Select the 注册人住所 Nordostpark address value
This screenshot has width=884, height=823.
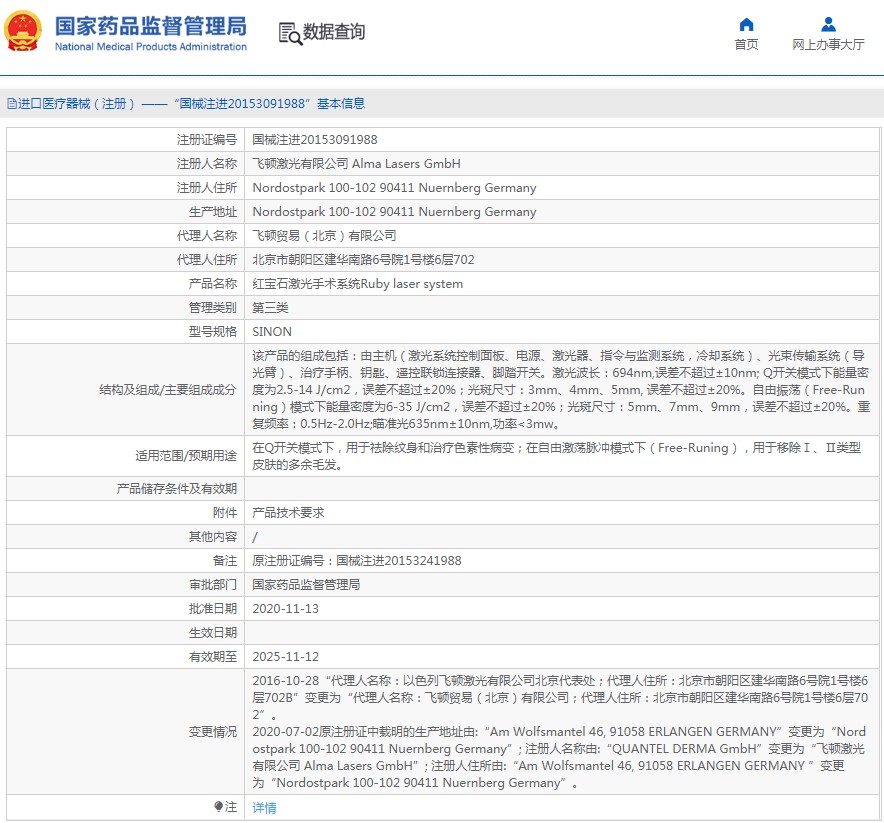394,188
